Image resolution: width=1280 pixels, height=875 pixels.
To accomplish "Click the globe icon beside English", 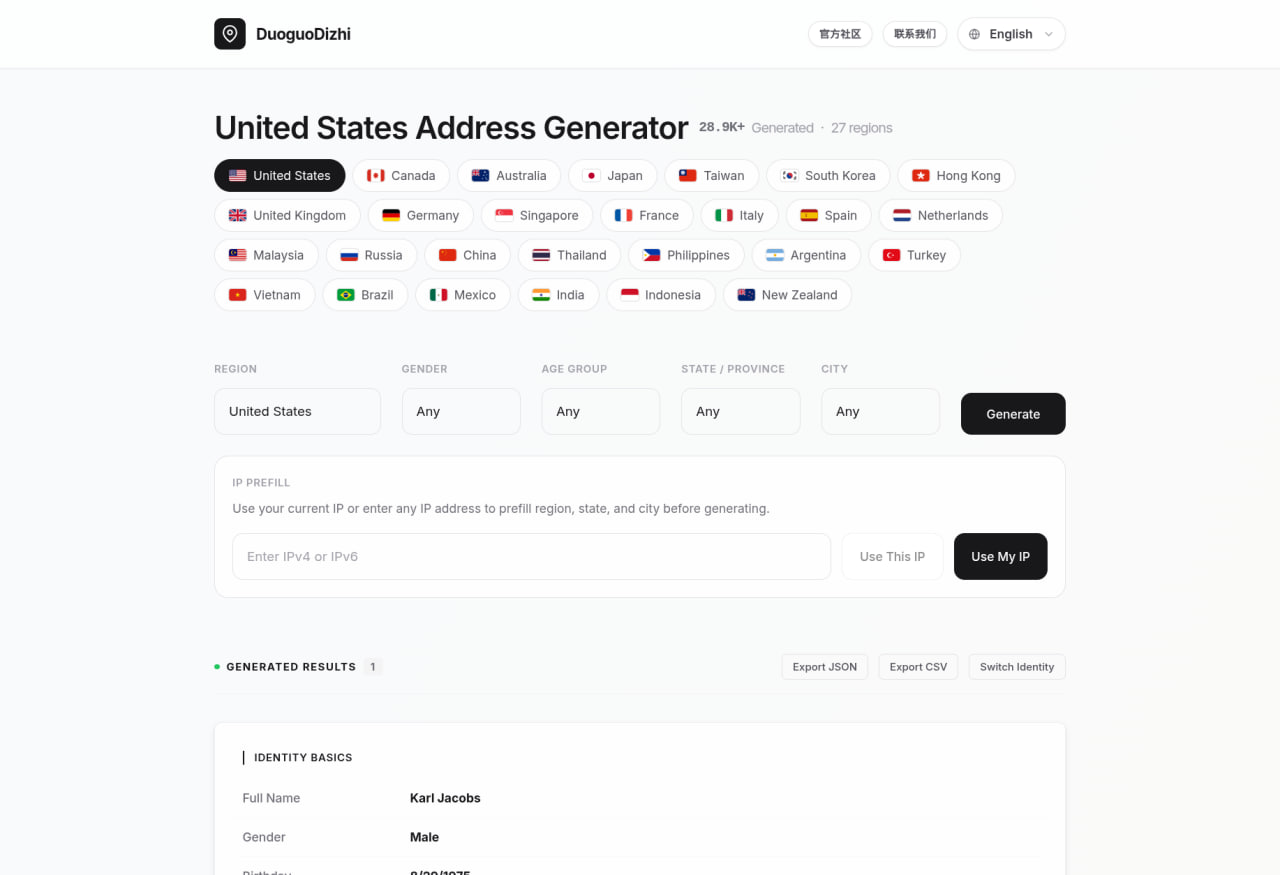I will coord(974,34).
